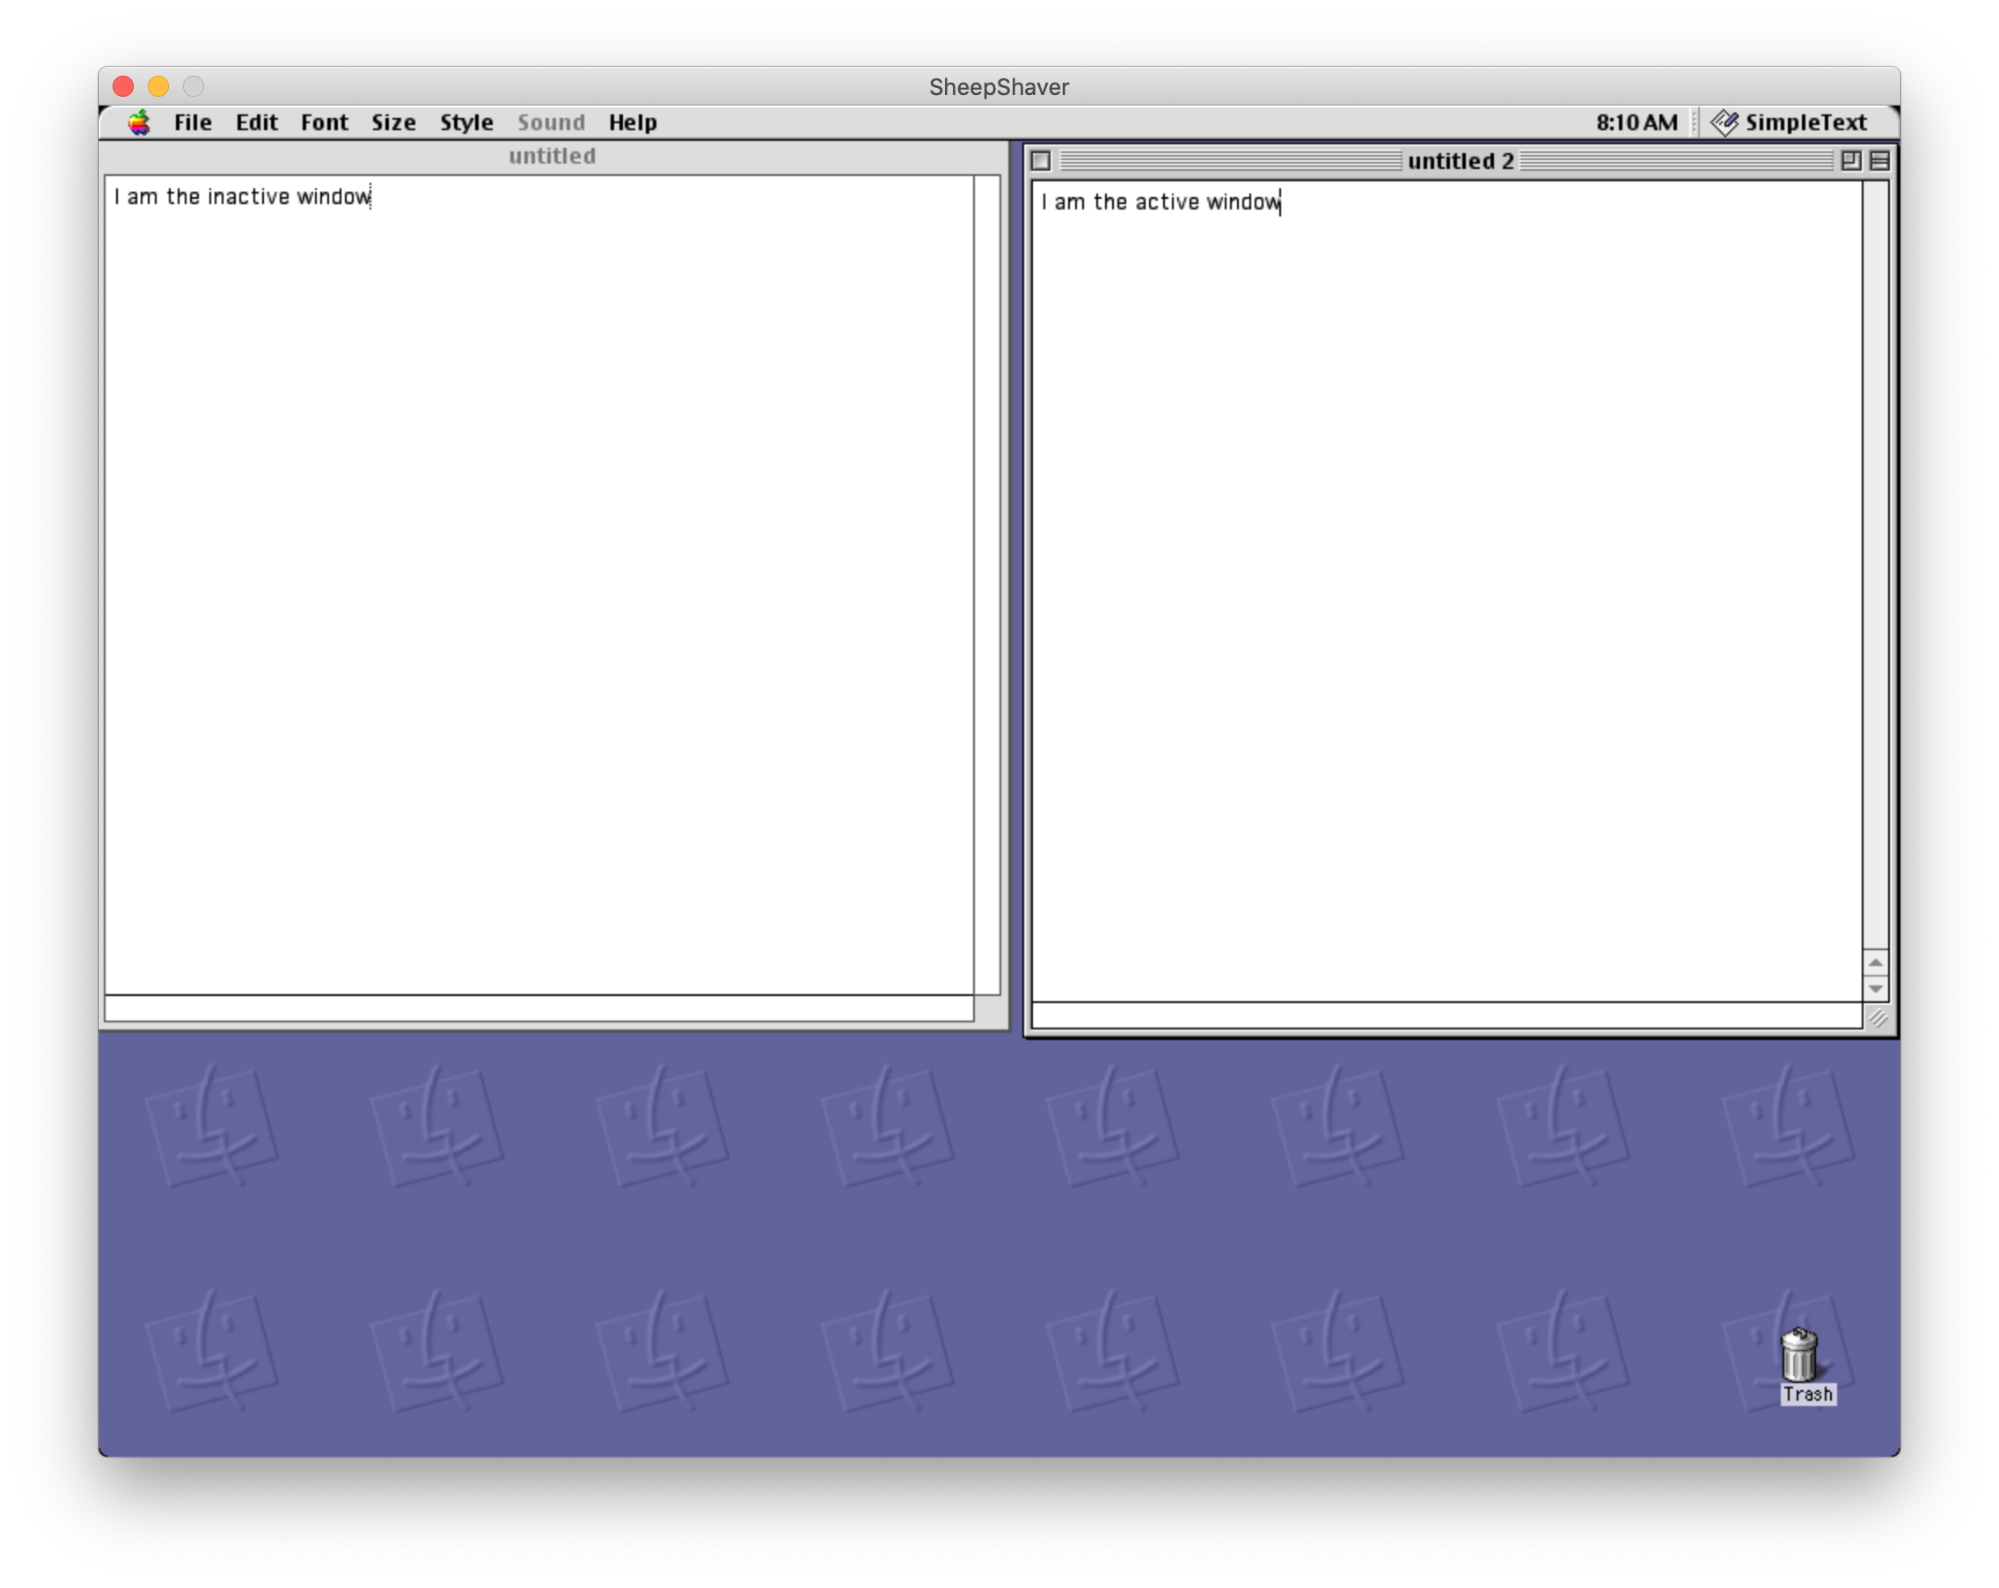1999x1588 pixels.
Task: Click the expand zoom icon on untitled 2
Action: (x=1848, y=159)
